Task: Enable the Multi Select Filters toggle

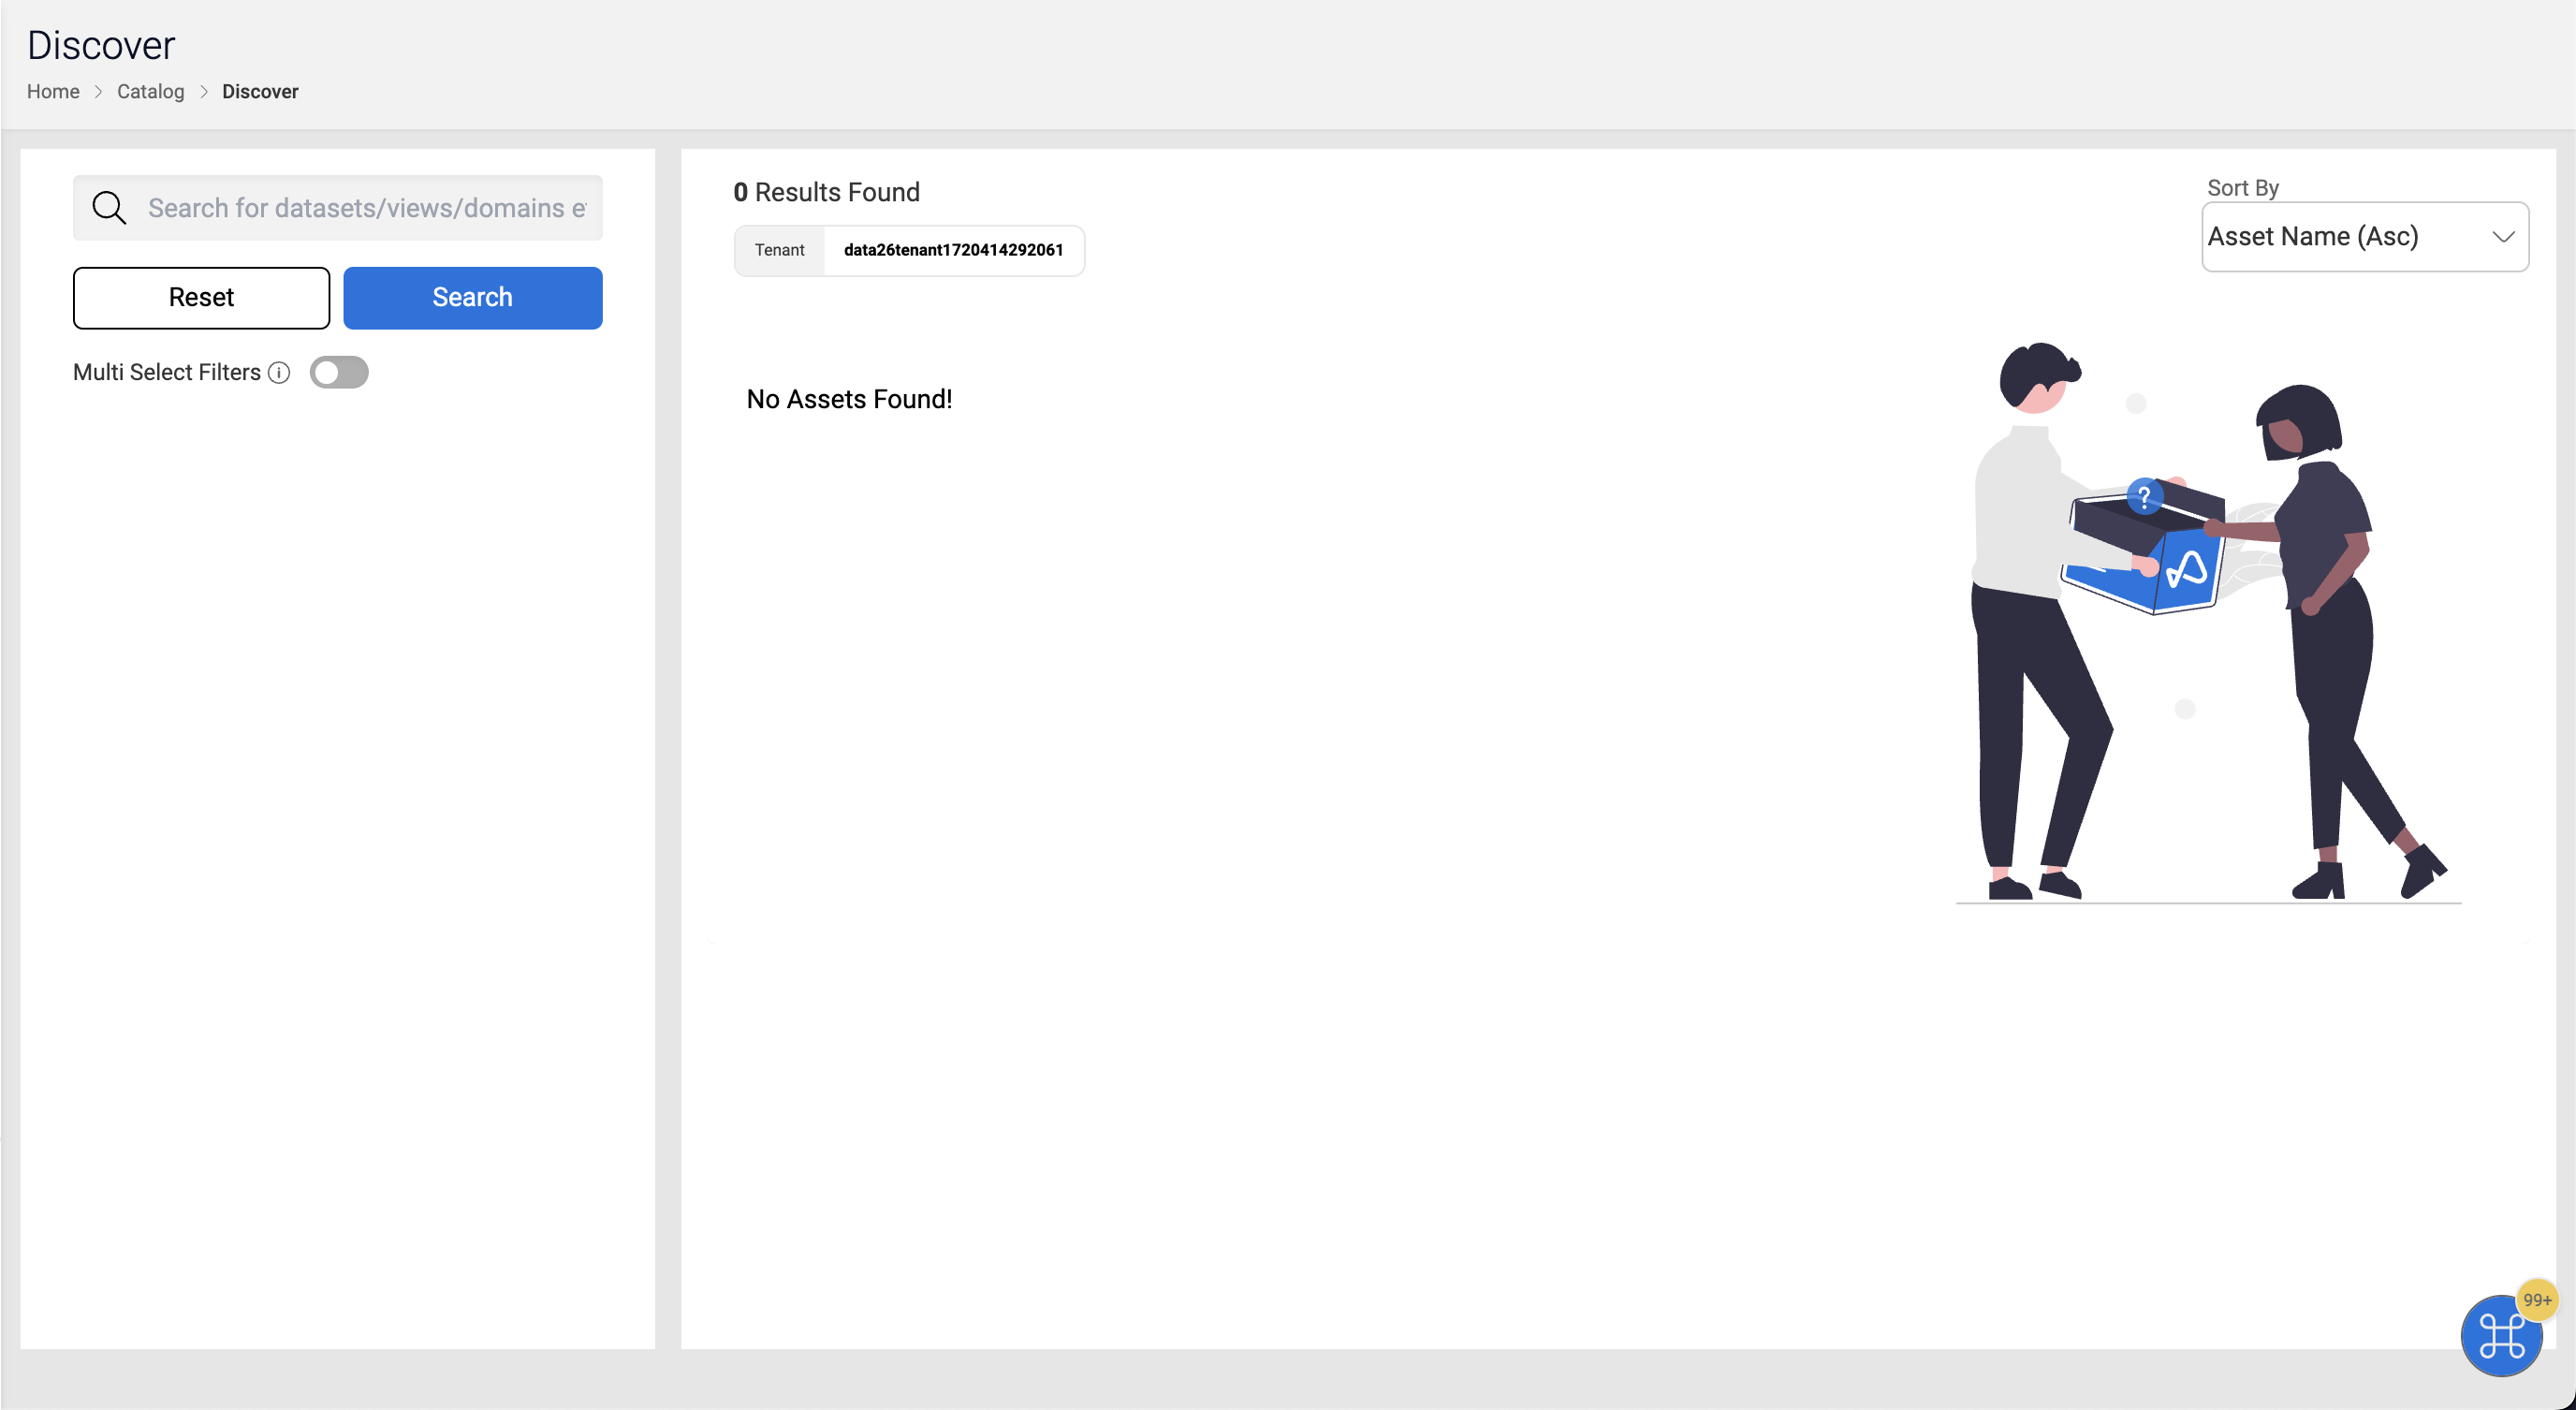Action: (x=340, y=372)
